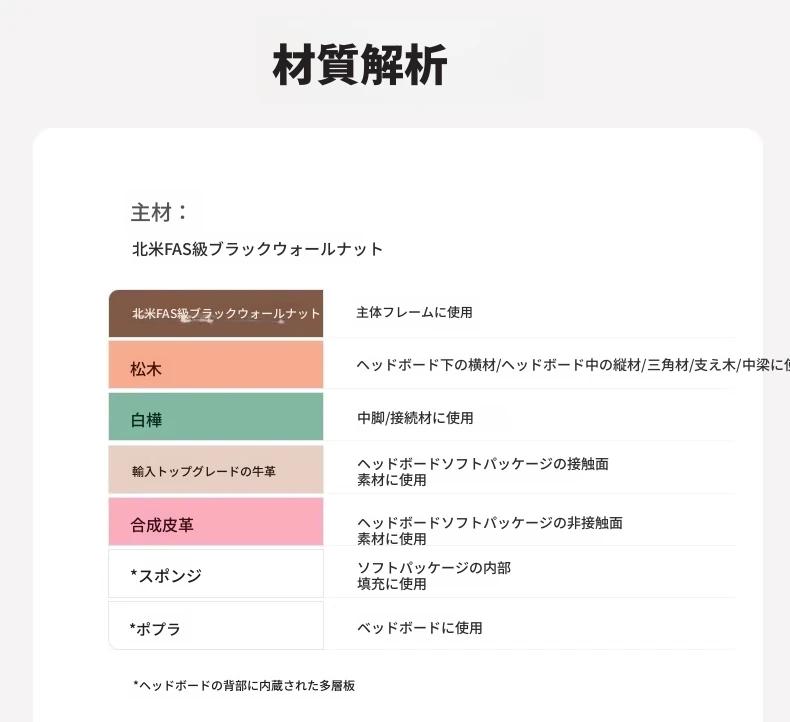
Task: Click the beige 輸入トップグレードの牛革 swatch
Action: (x=216, y=469)
